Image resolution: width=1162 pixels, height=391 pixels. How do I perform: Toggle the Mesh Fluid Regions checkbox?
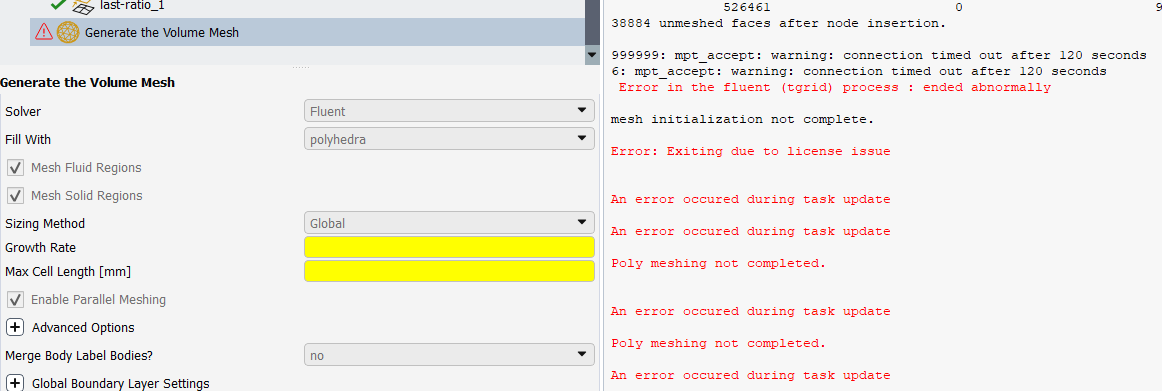click(x=15, y=168)
